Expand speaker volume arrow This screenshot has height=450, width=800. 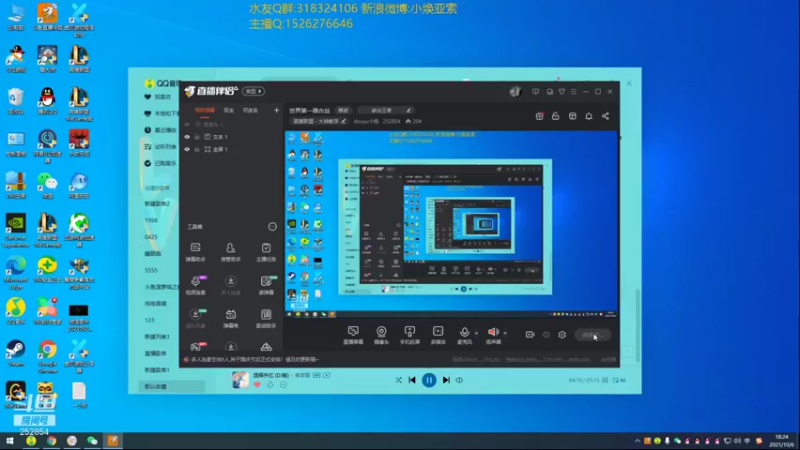point(505,333)
